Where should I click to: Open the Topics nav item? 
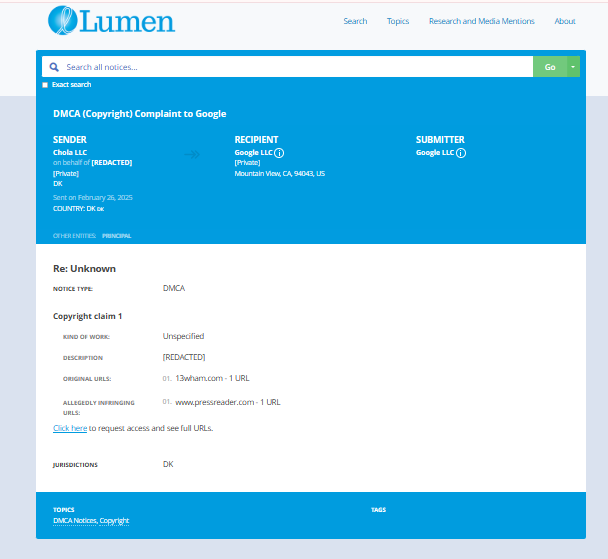398,21
